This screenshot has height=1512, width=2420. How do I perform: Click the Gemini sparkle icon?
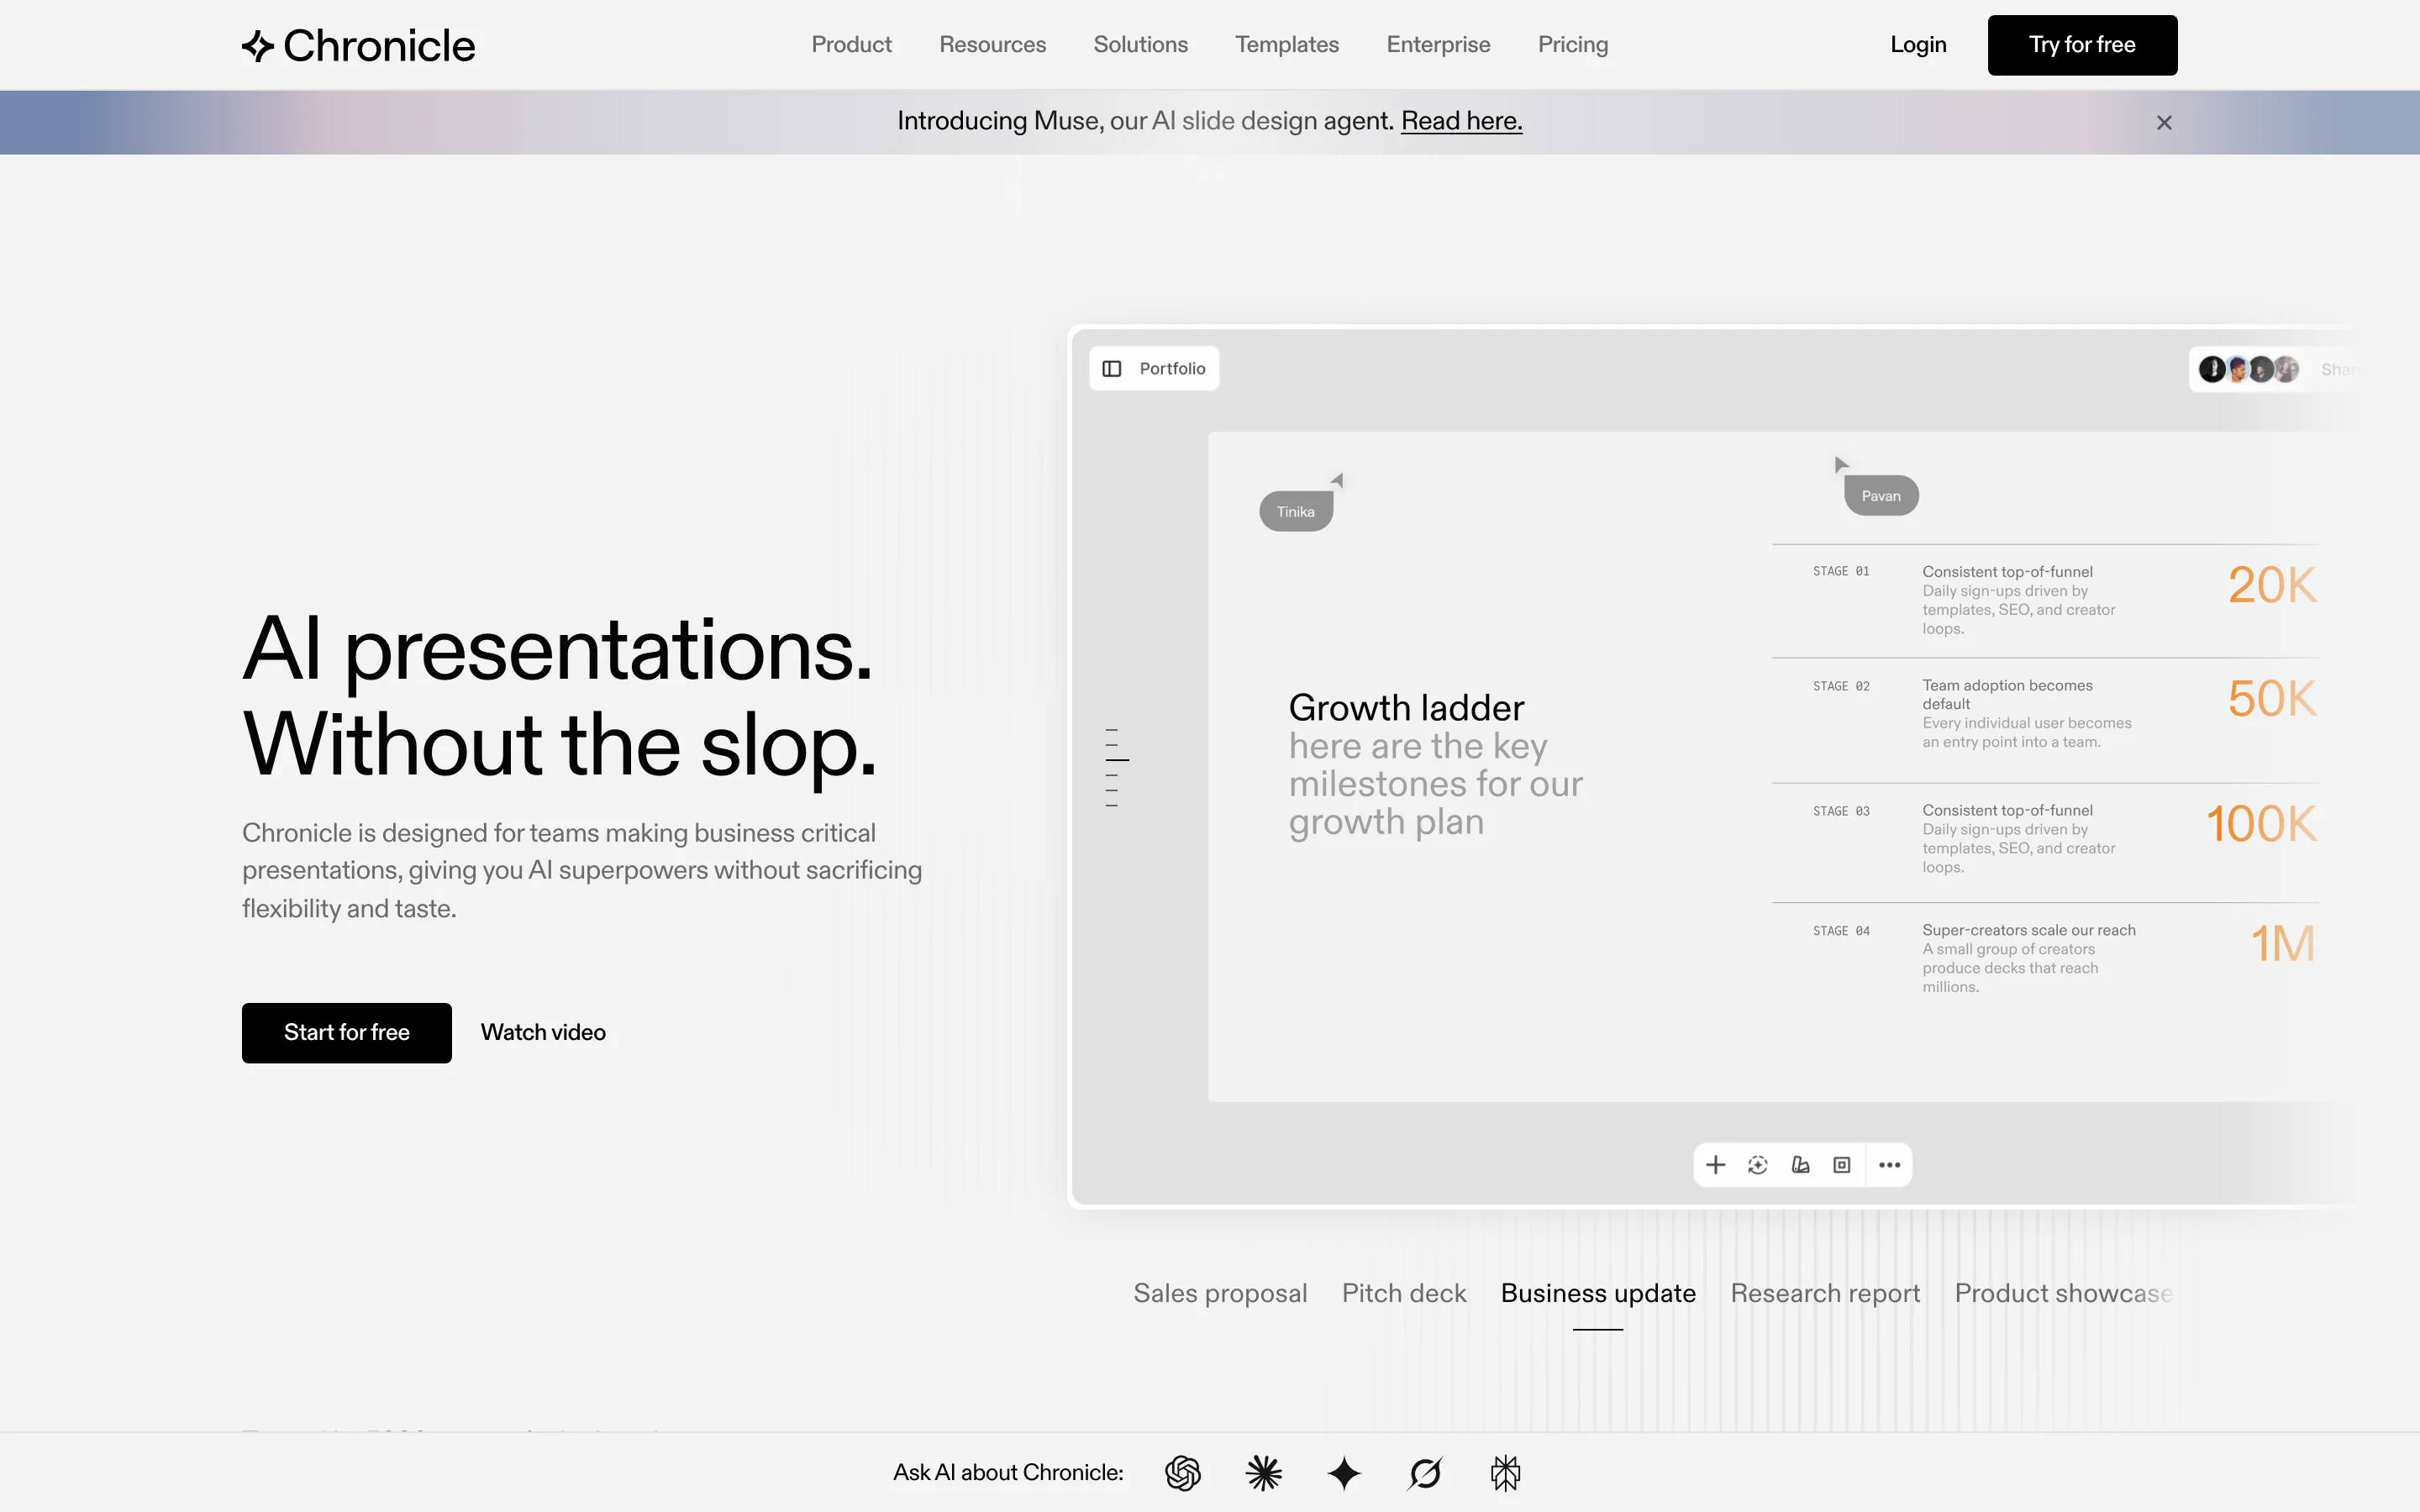click(1344, 1472)
